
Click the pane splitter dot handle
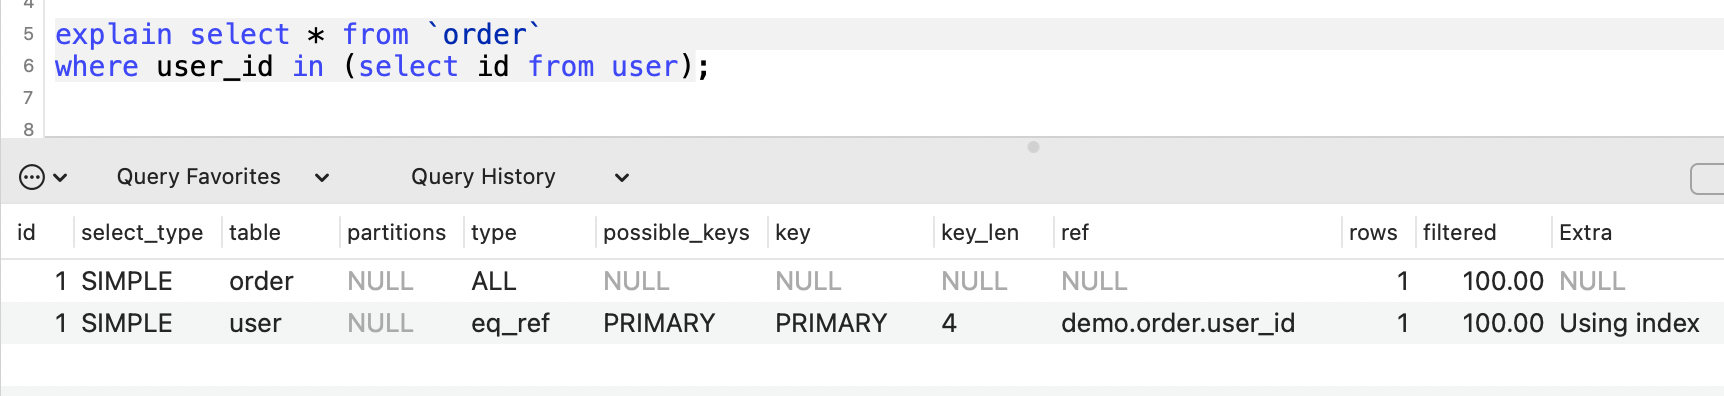1033,147
